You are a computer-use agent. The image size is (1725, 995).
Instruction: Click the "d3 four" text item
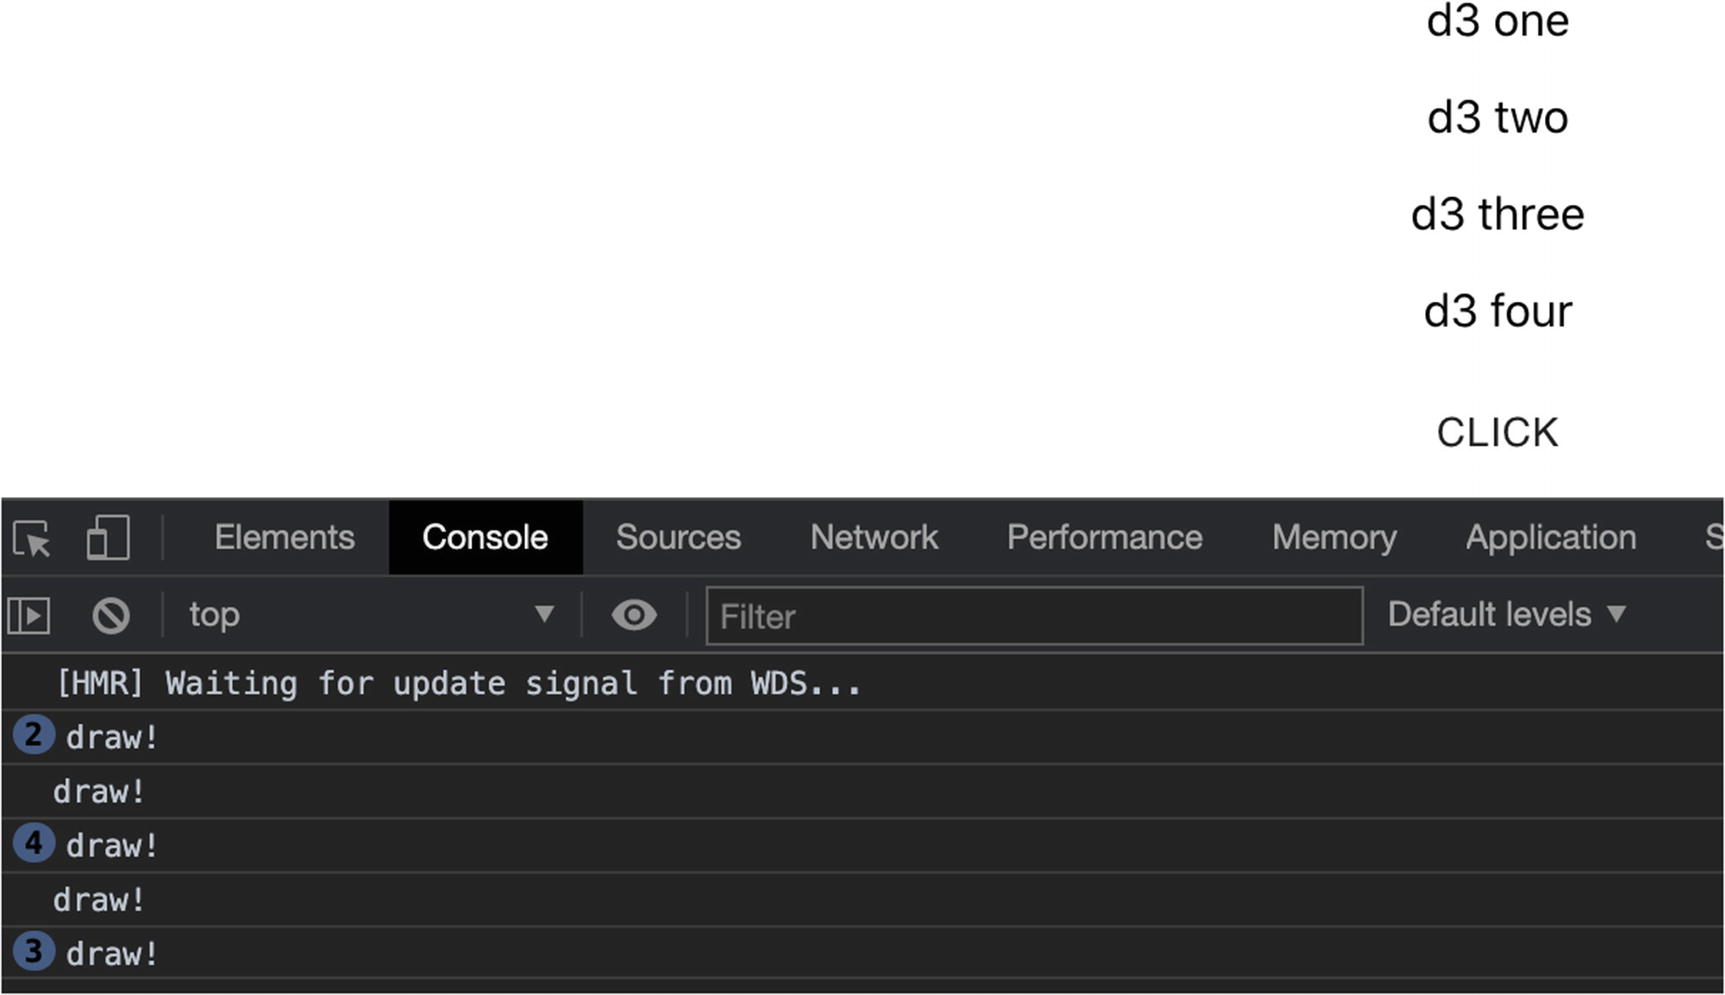point(1497,312)
